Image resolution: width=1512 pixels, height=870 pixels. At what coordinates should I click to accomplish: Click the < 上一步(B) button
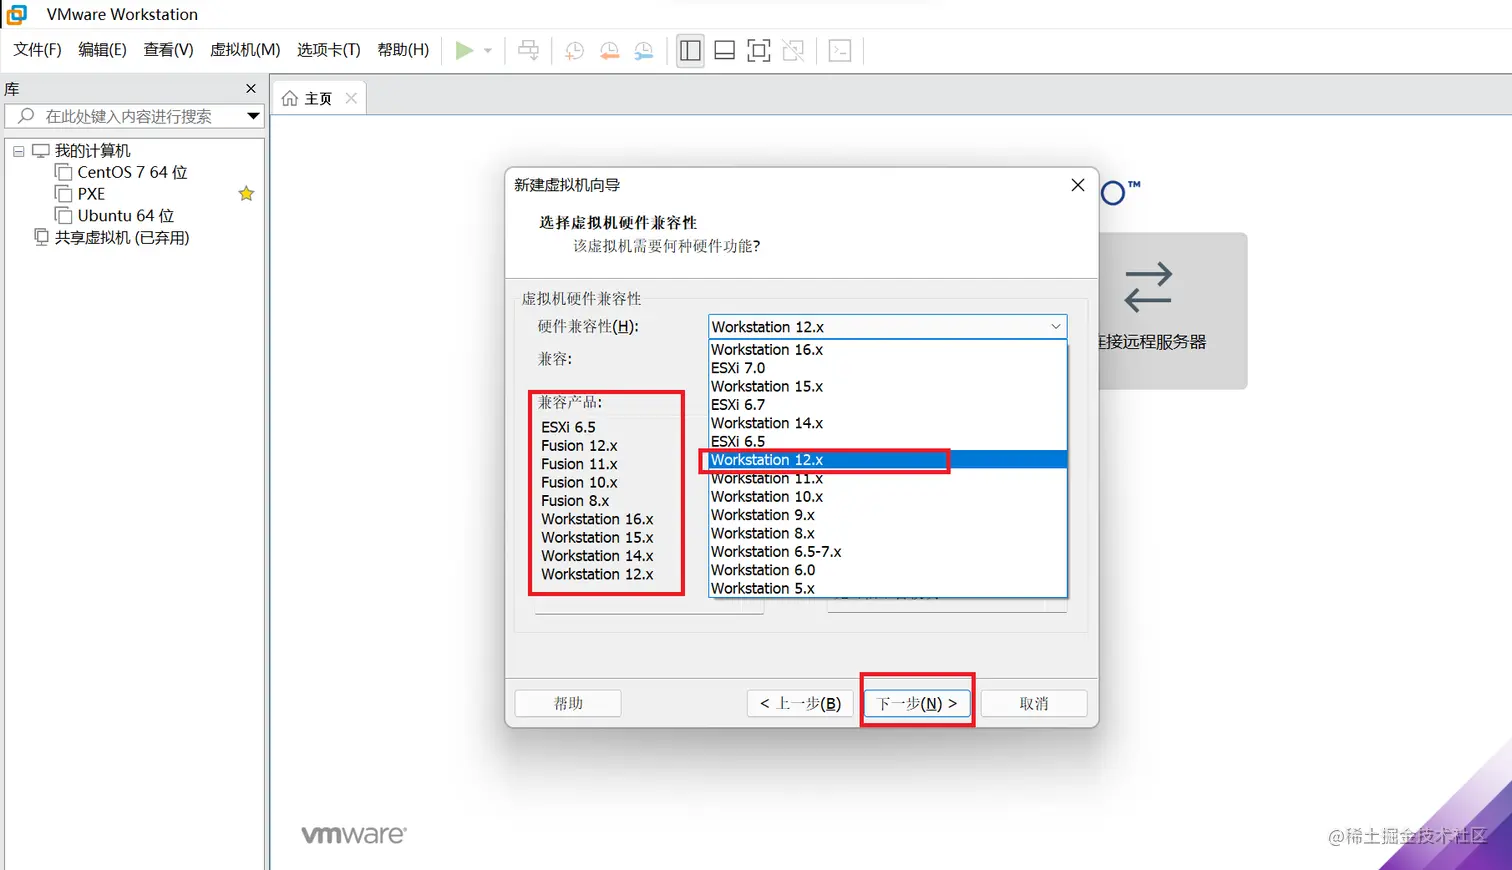(x=800, y=703)
